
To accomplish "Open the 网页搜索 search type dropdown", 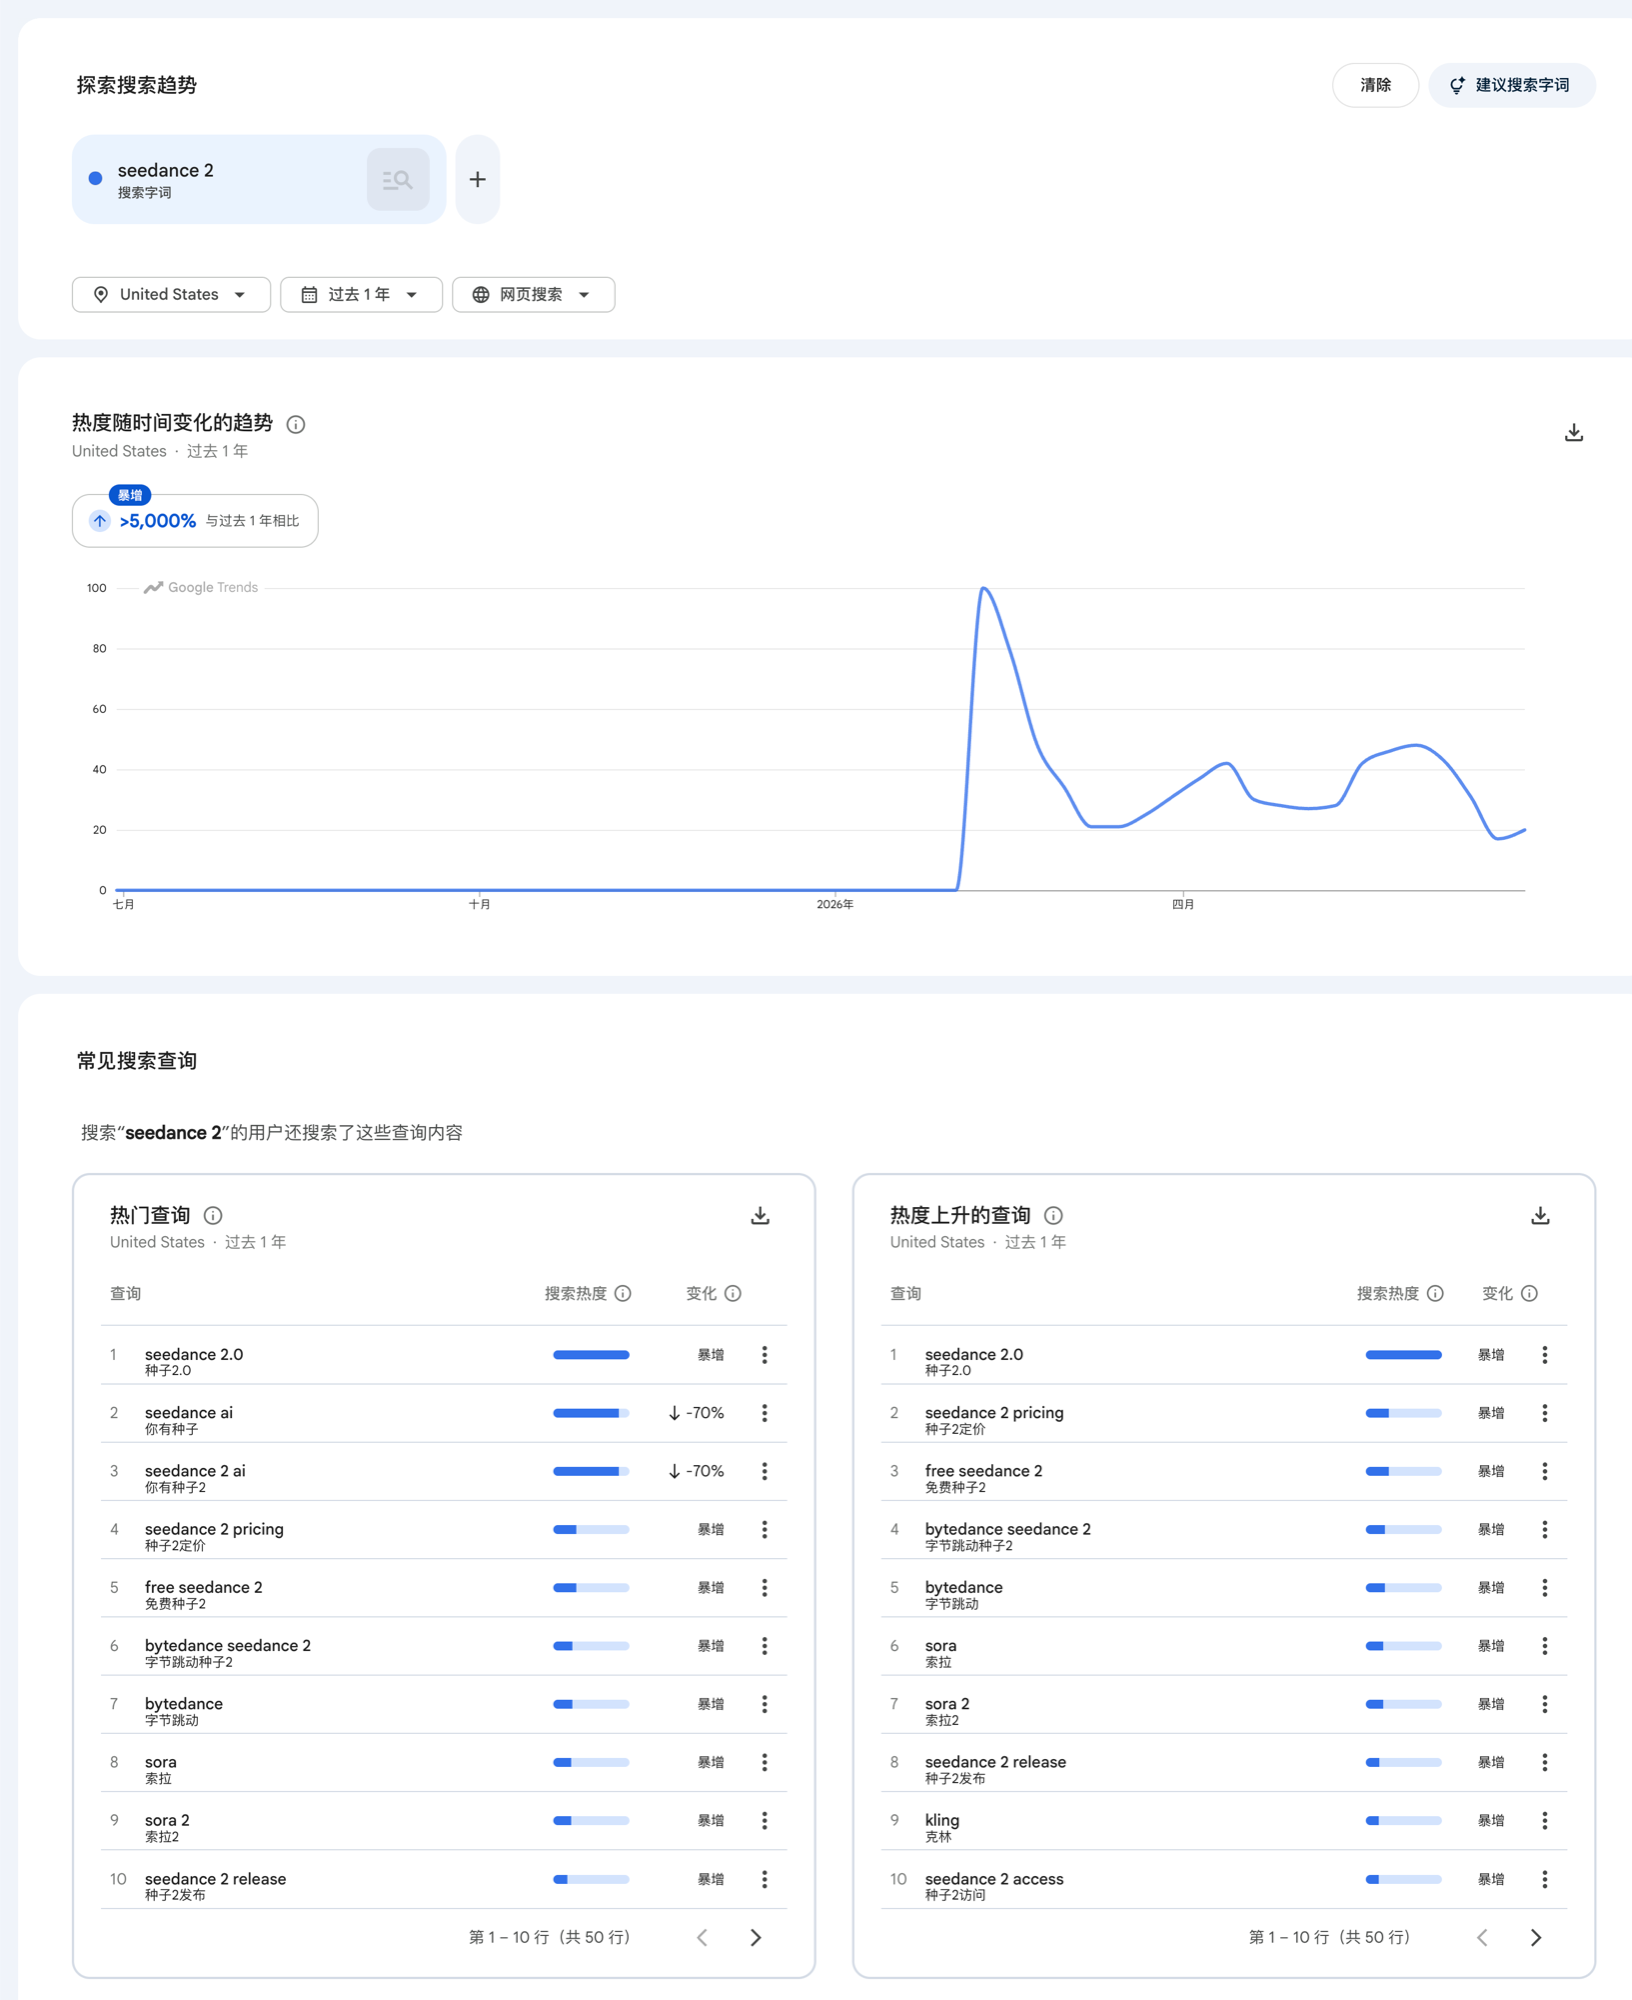I will [x=533, y=295].
